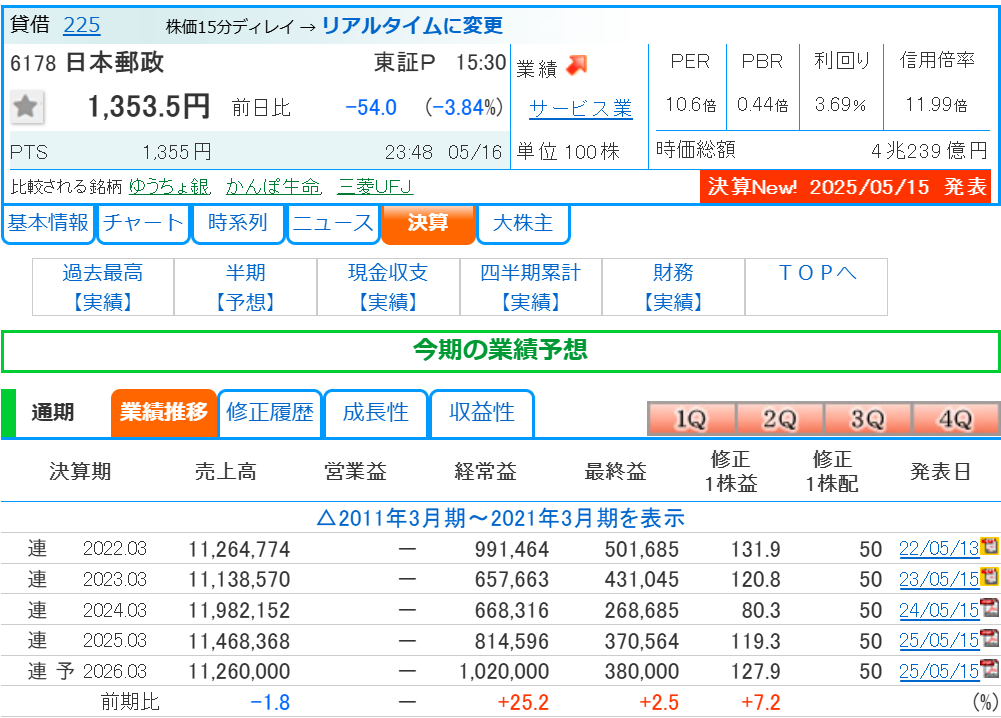This screenshot has width=1001, height=718.
Task: Click the PTS price 1,355円
Action: point(177,152)
